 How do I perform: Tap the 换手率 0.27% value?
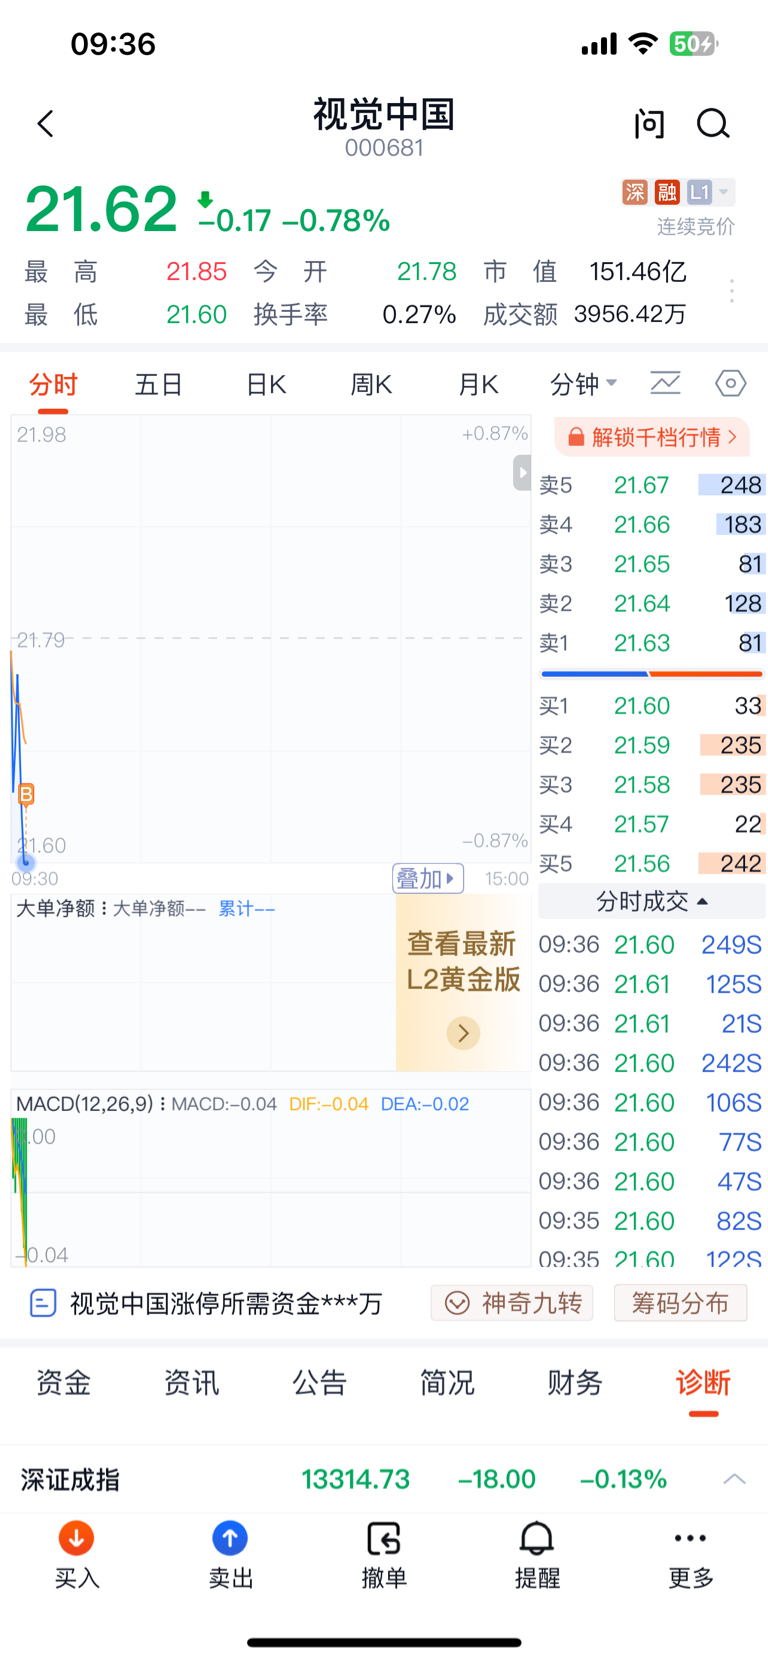[419, 315]
